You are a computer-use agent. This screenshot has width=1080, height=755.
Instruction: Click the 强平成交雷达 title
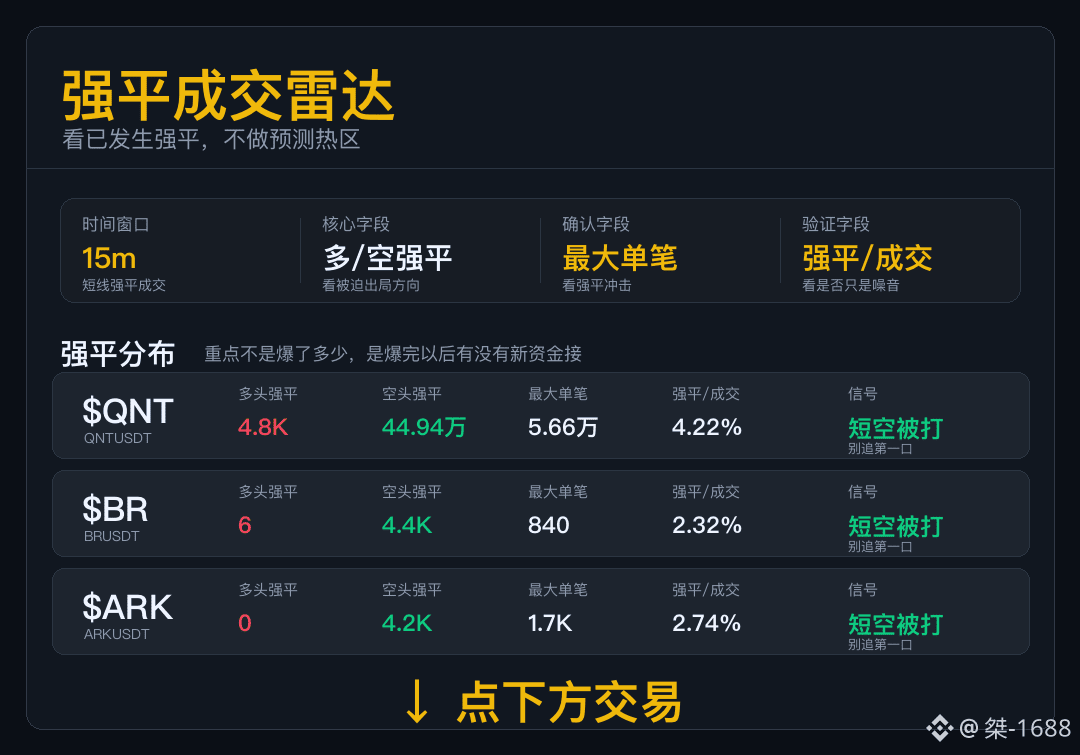tap(229, 96)
